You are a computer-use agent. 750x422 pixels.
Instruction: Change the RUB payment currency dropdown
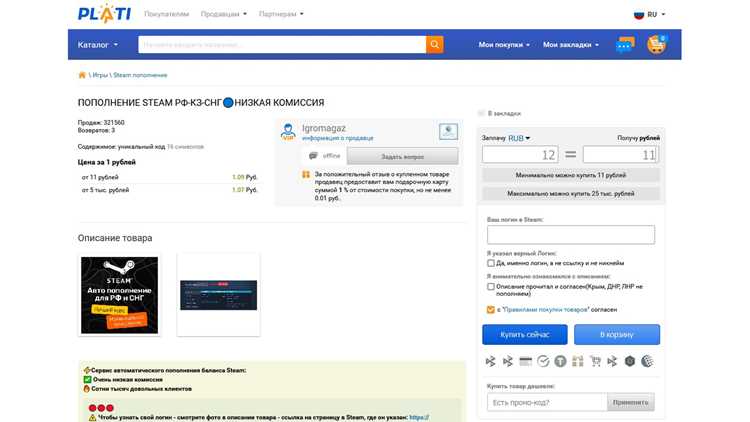(519, 138)
